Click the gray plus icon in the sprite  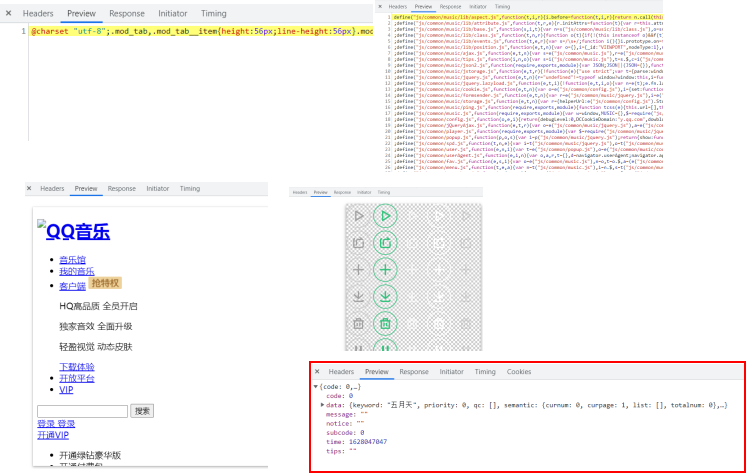pos(359,270)
